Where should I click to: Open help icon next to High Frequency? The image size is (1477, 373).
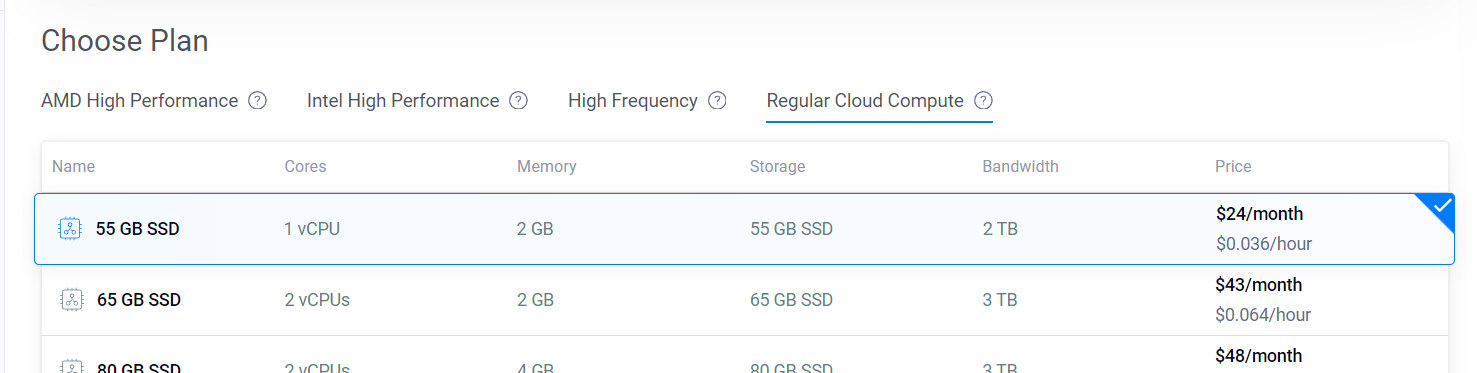[x=717, y=101]
